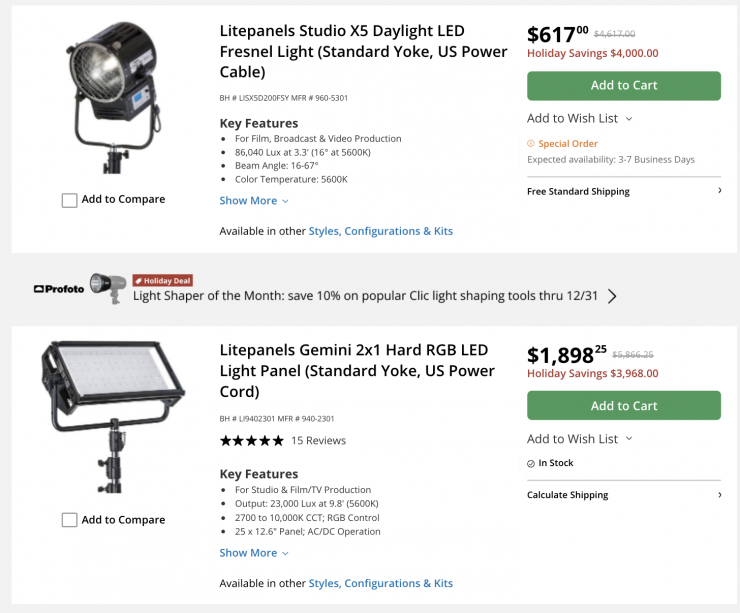This screenshot has height=613, width=740.
Task: Expand Show More for Gemini 2x1 features
Action: click(x=254, y=553)
